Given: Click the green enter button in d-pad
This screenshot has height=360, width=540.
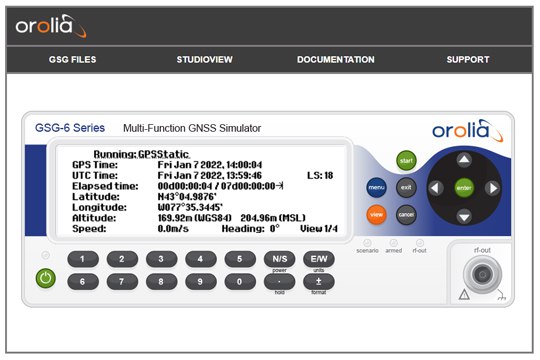Looking at the screenshot, I should (x=464, y=188).
